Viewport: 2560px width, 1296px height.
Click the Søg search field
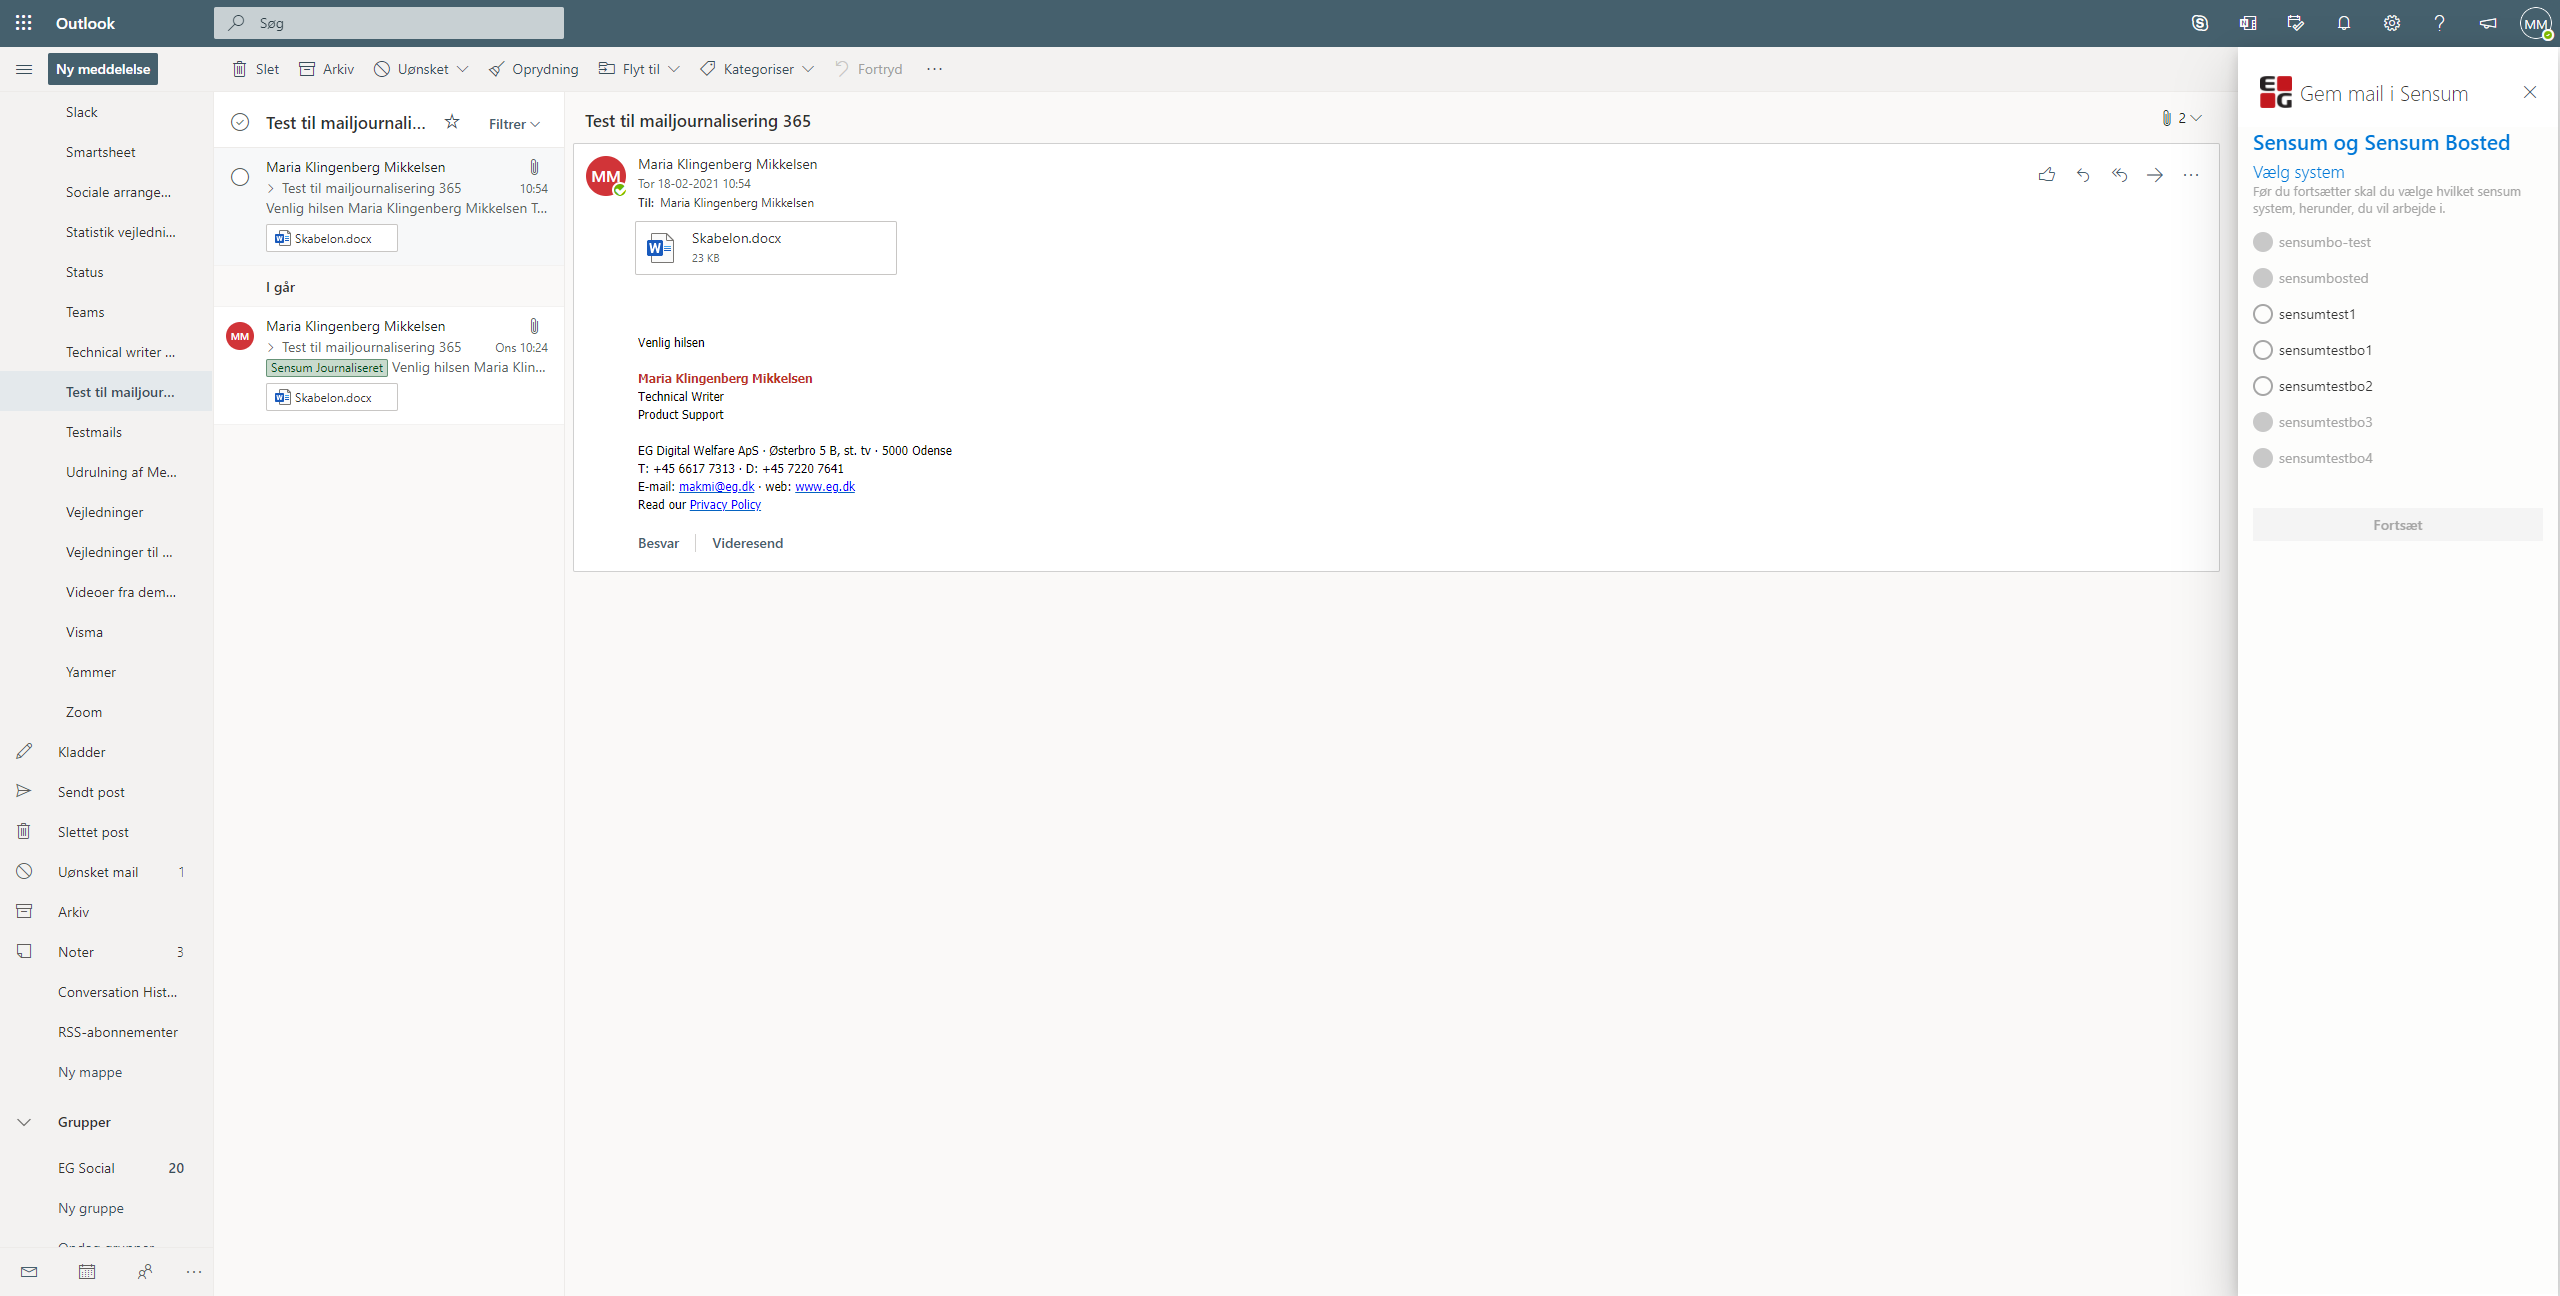(389, 23)
